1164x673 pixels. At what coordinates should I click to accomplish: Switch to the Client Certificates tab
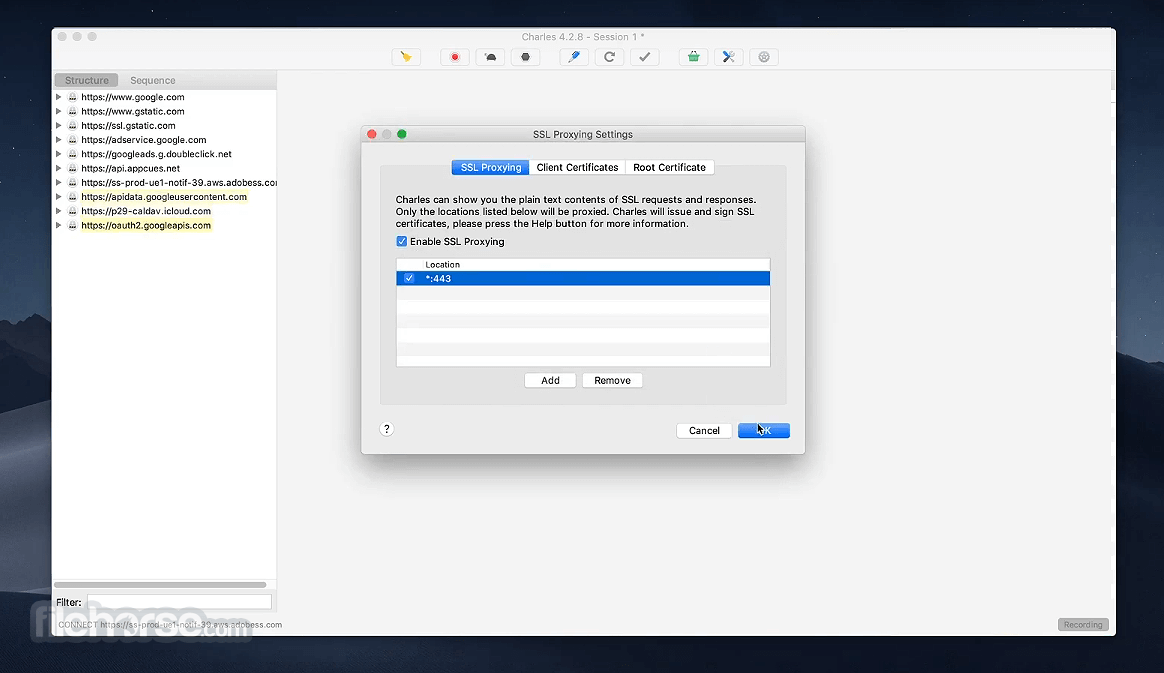tap(578, 168)
